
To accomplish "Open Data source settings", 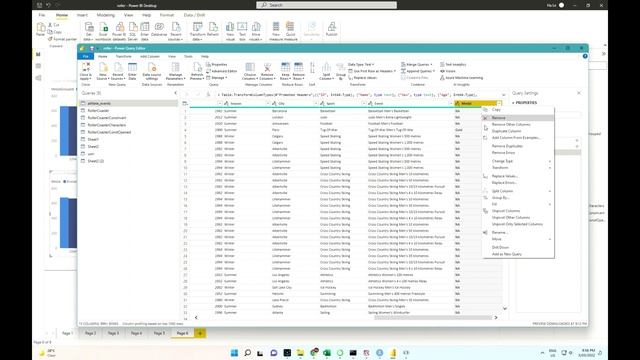I will (x=152, y=71).
